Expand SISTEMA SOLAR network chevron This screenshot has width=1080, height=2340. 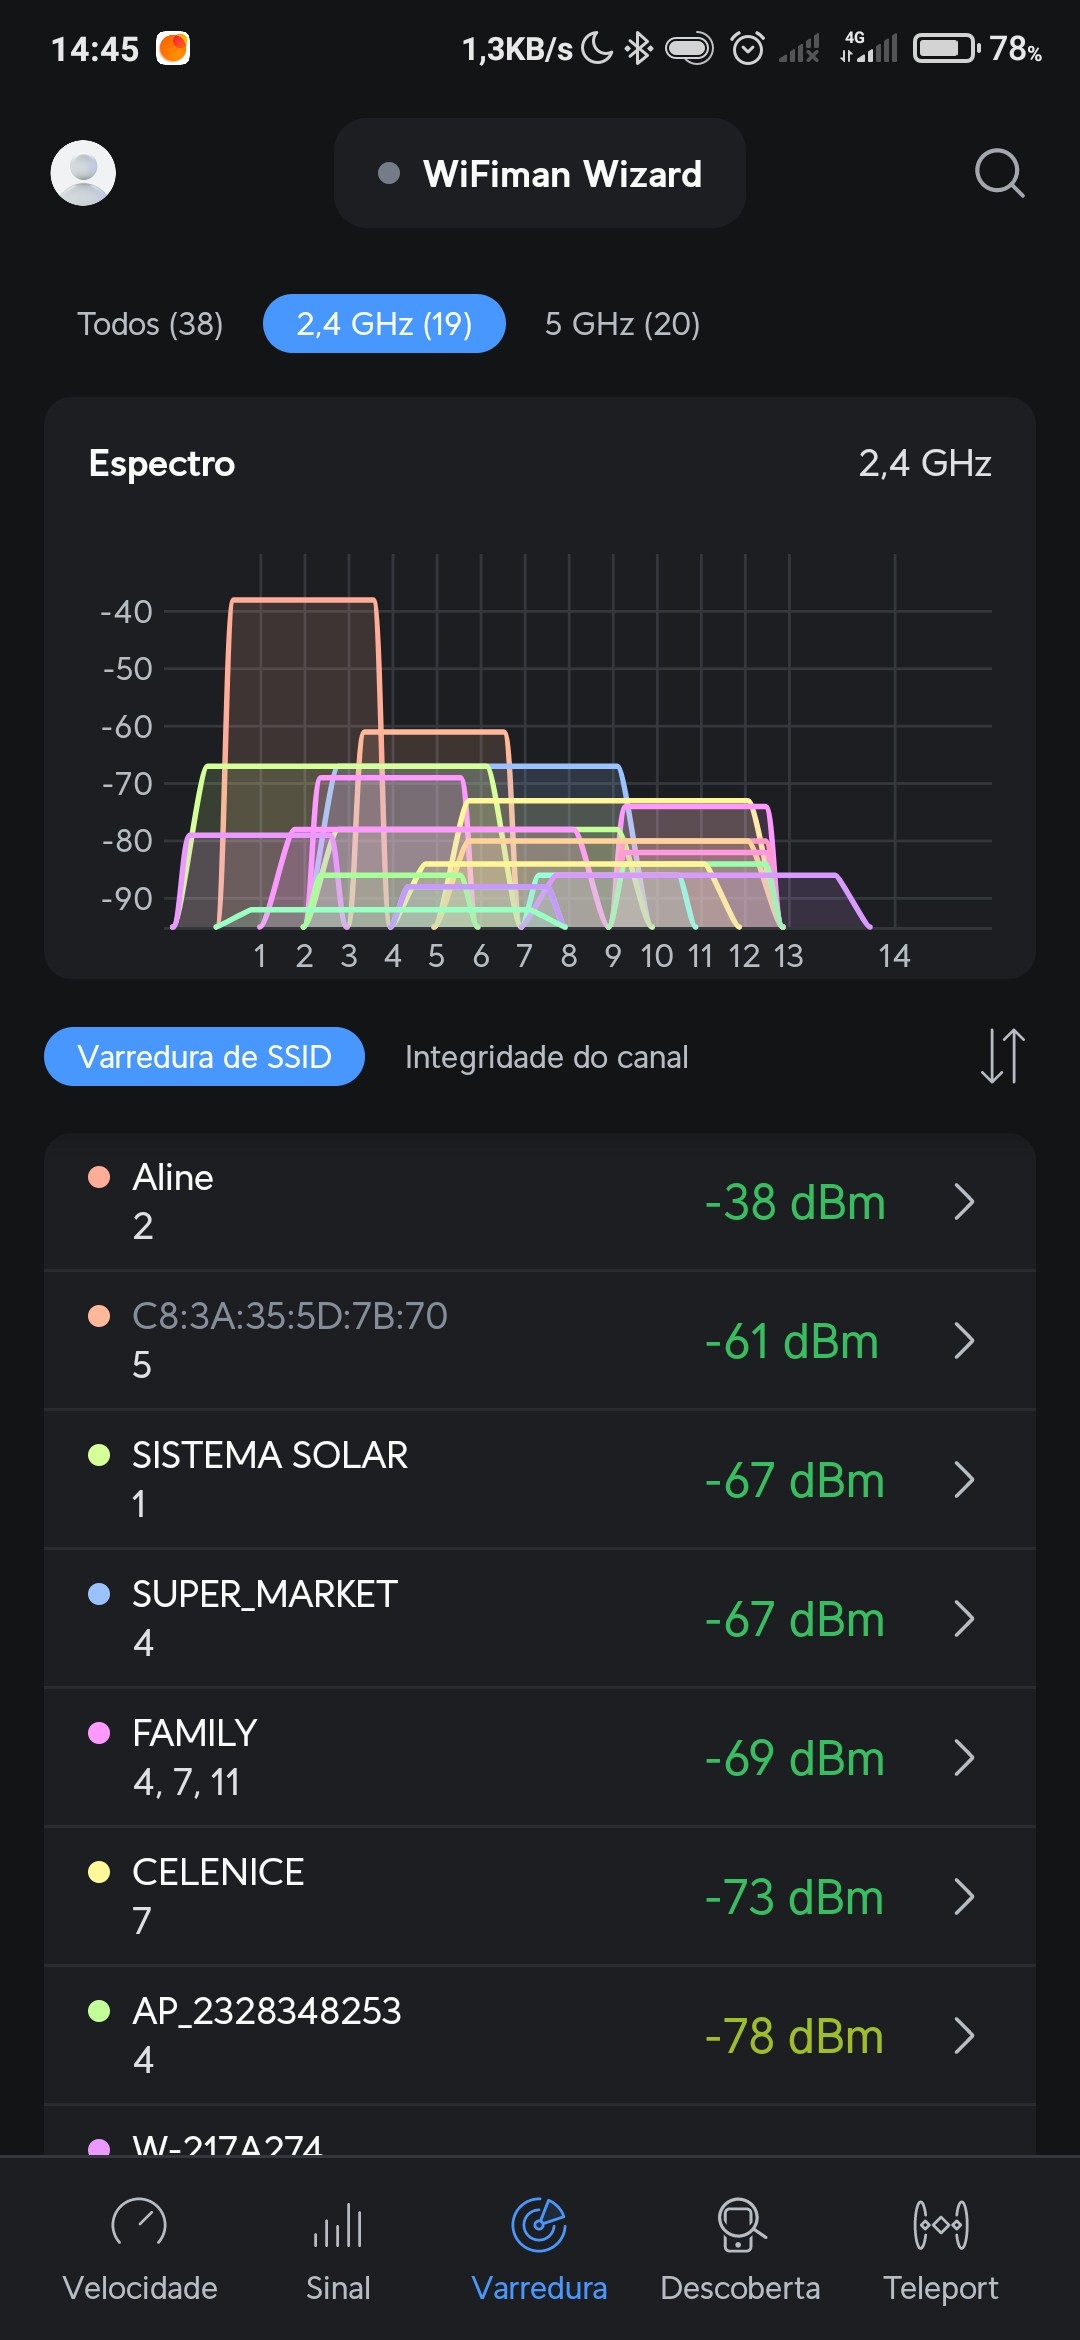(x=964, y=1480)
